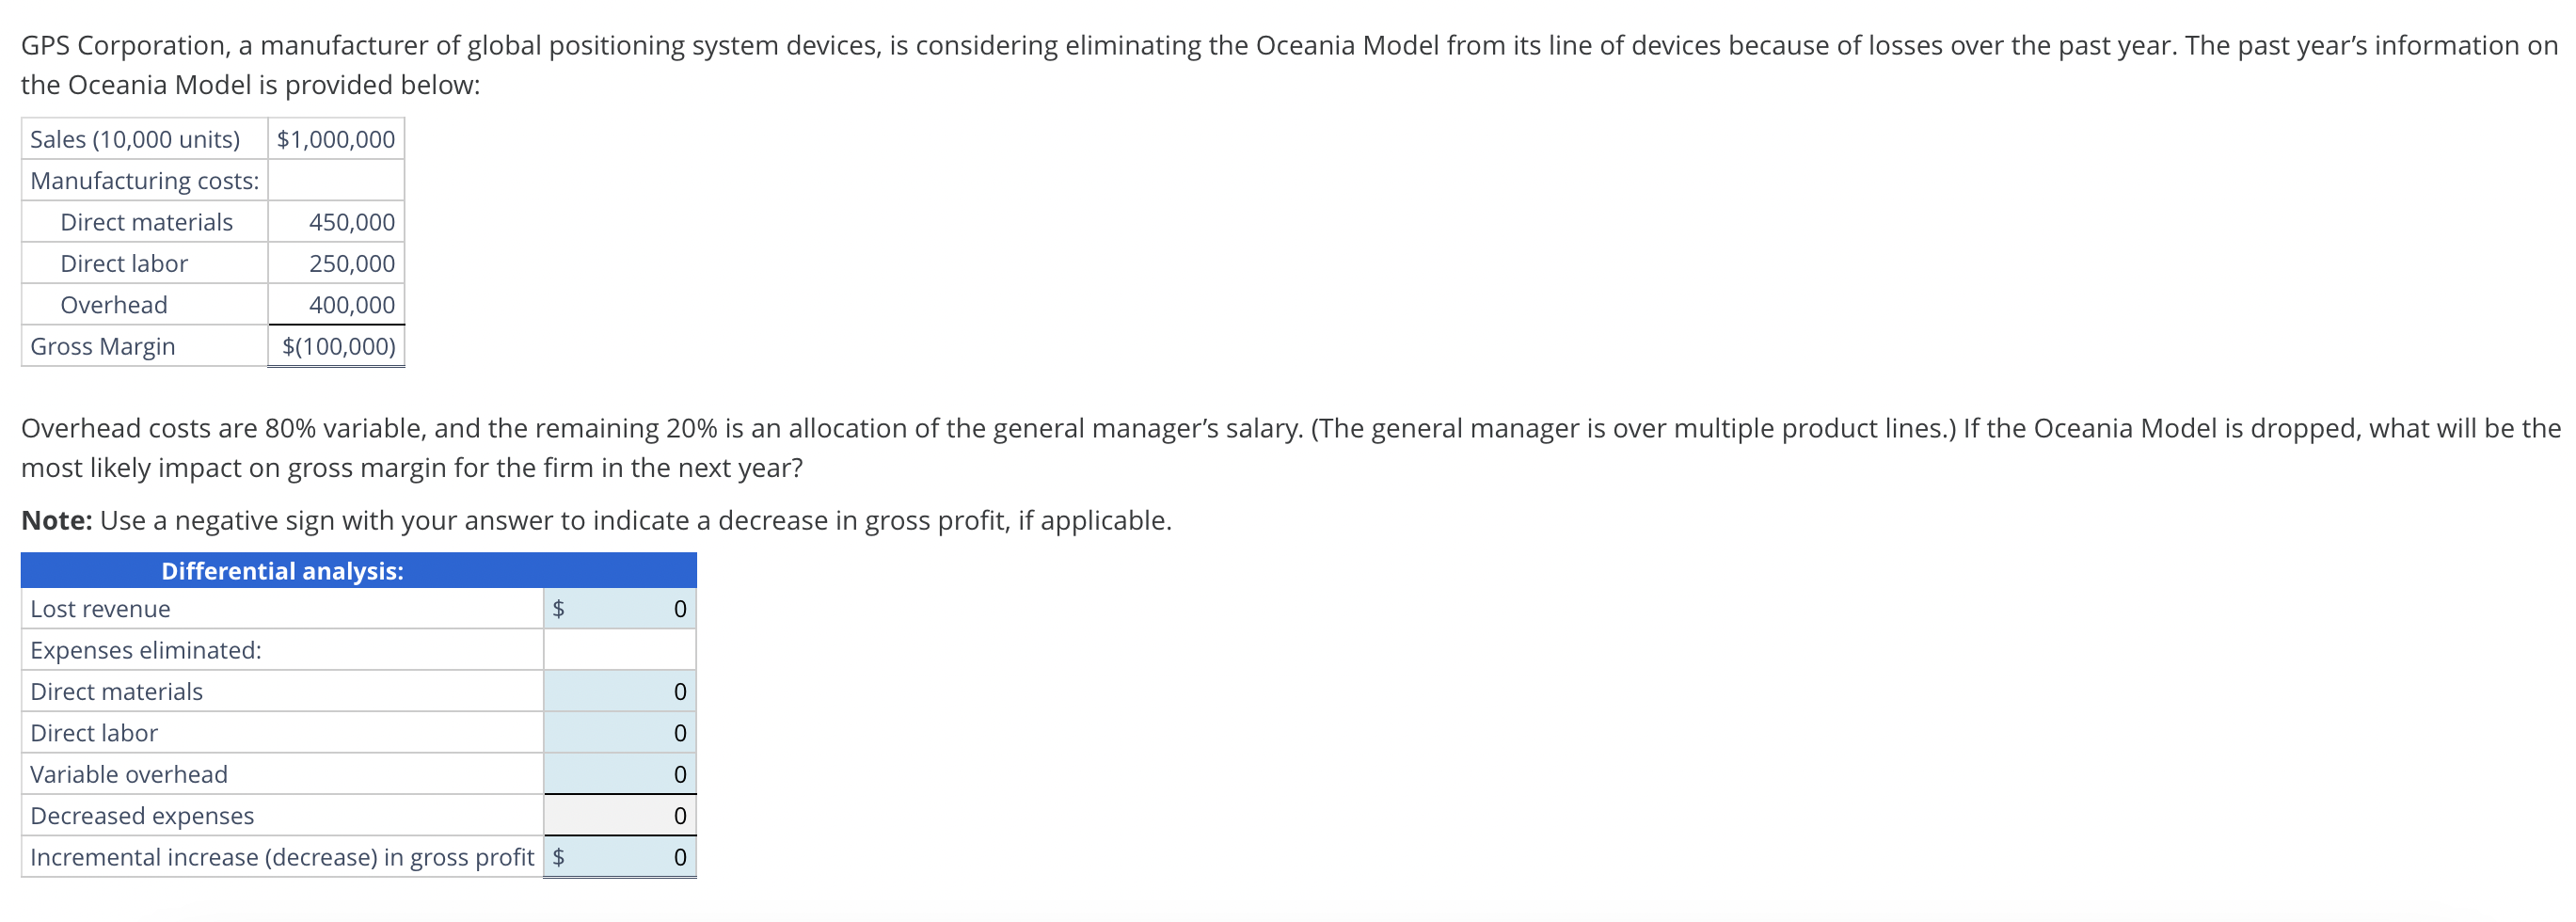Select the Overhead 400,000 value cell
This screenshot has height=922, width=2576.
[x=335, y=304]
